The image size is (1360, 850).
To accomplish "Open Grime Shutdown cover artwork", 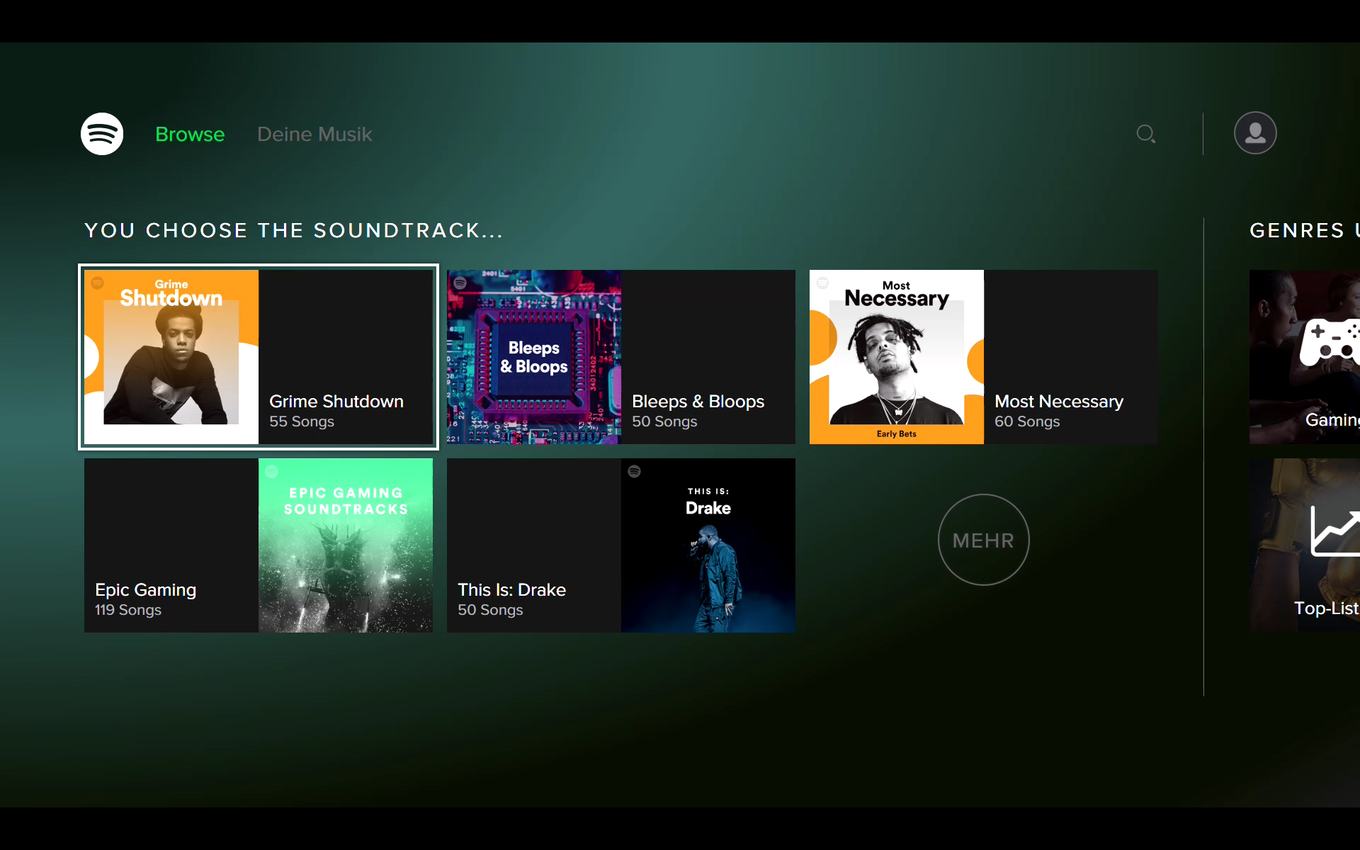I will (172, 357).
